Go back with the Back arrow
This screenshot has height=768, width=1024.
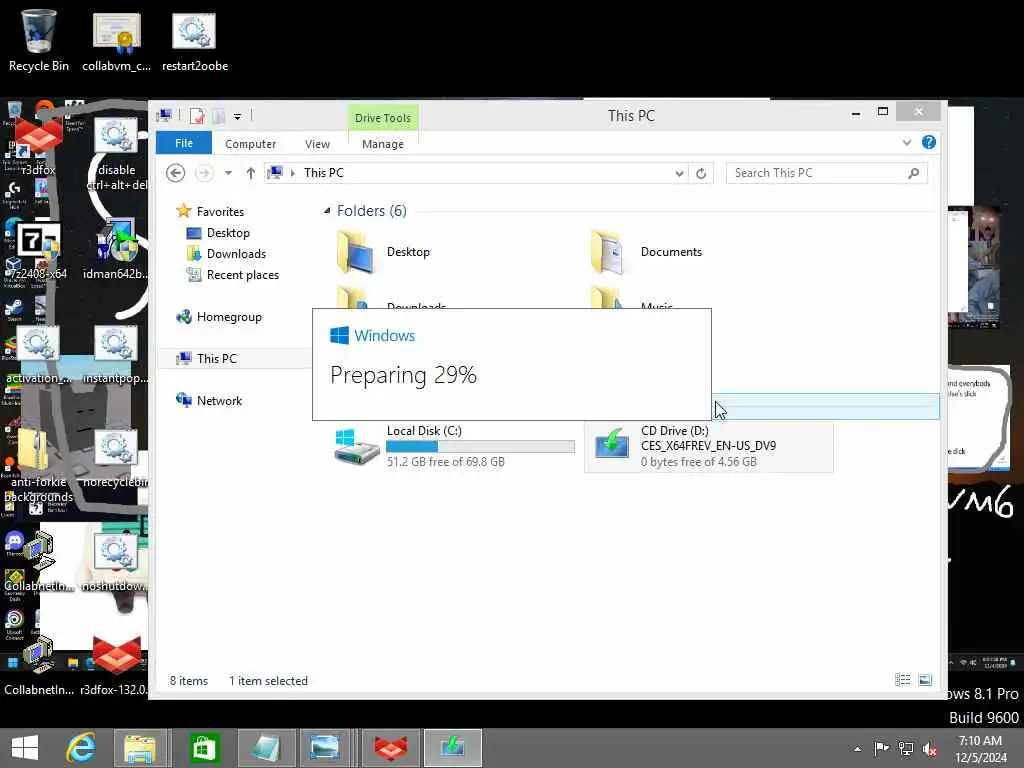point(176,173)
